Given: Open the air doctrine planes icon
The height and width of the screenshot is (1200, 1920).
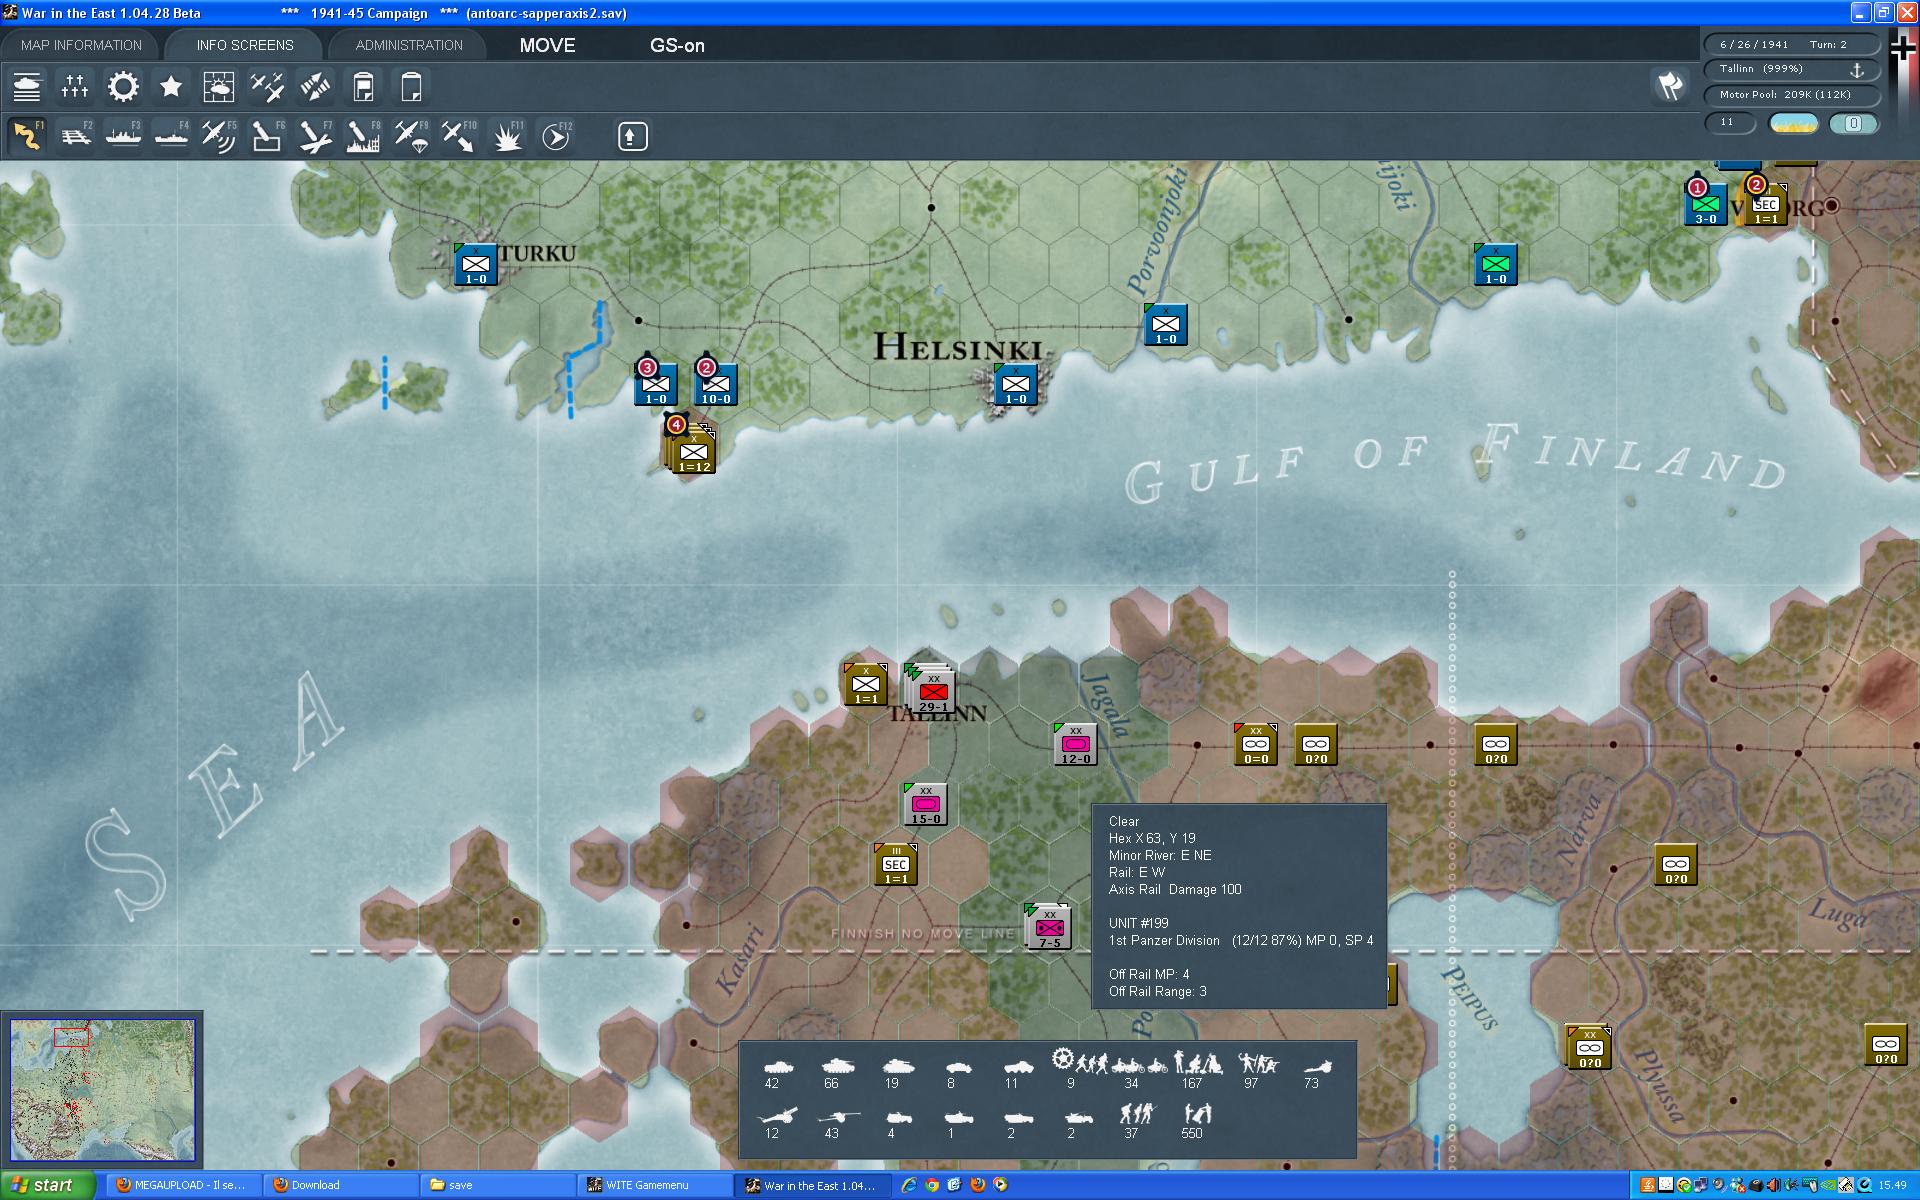Looking at the screenshot, I should point(267,87).
